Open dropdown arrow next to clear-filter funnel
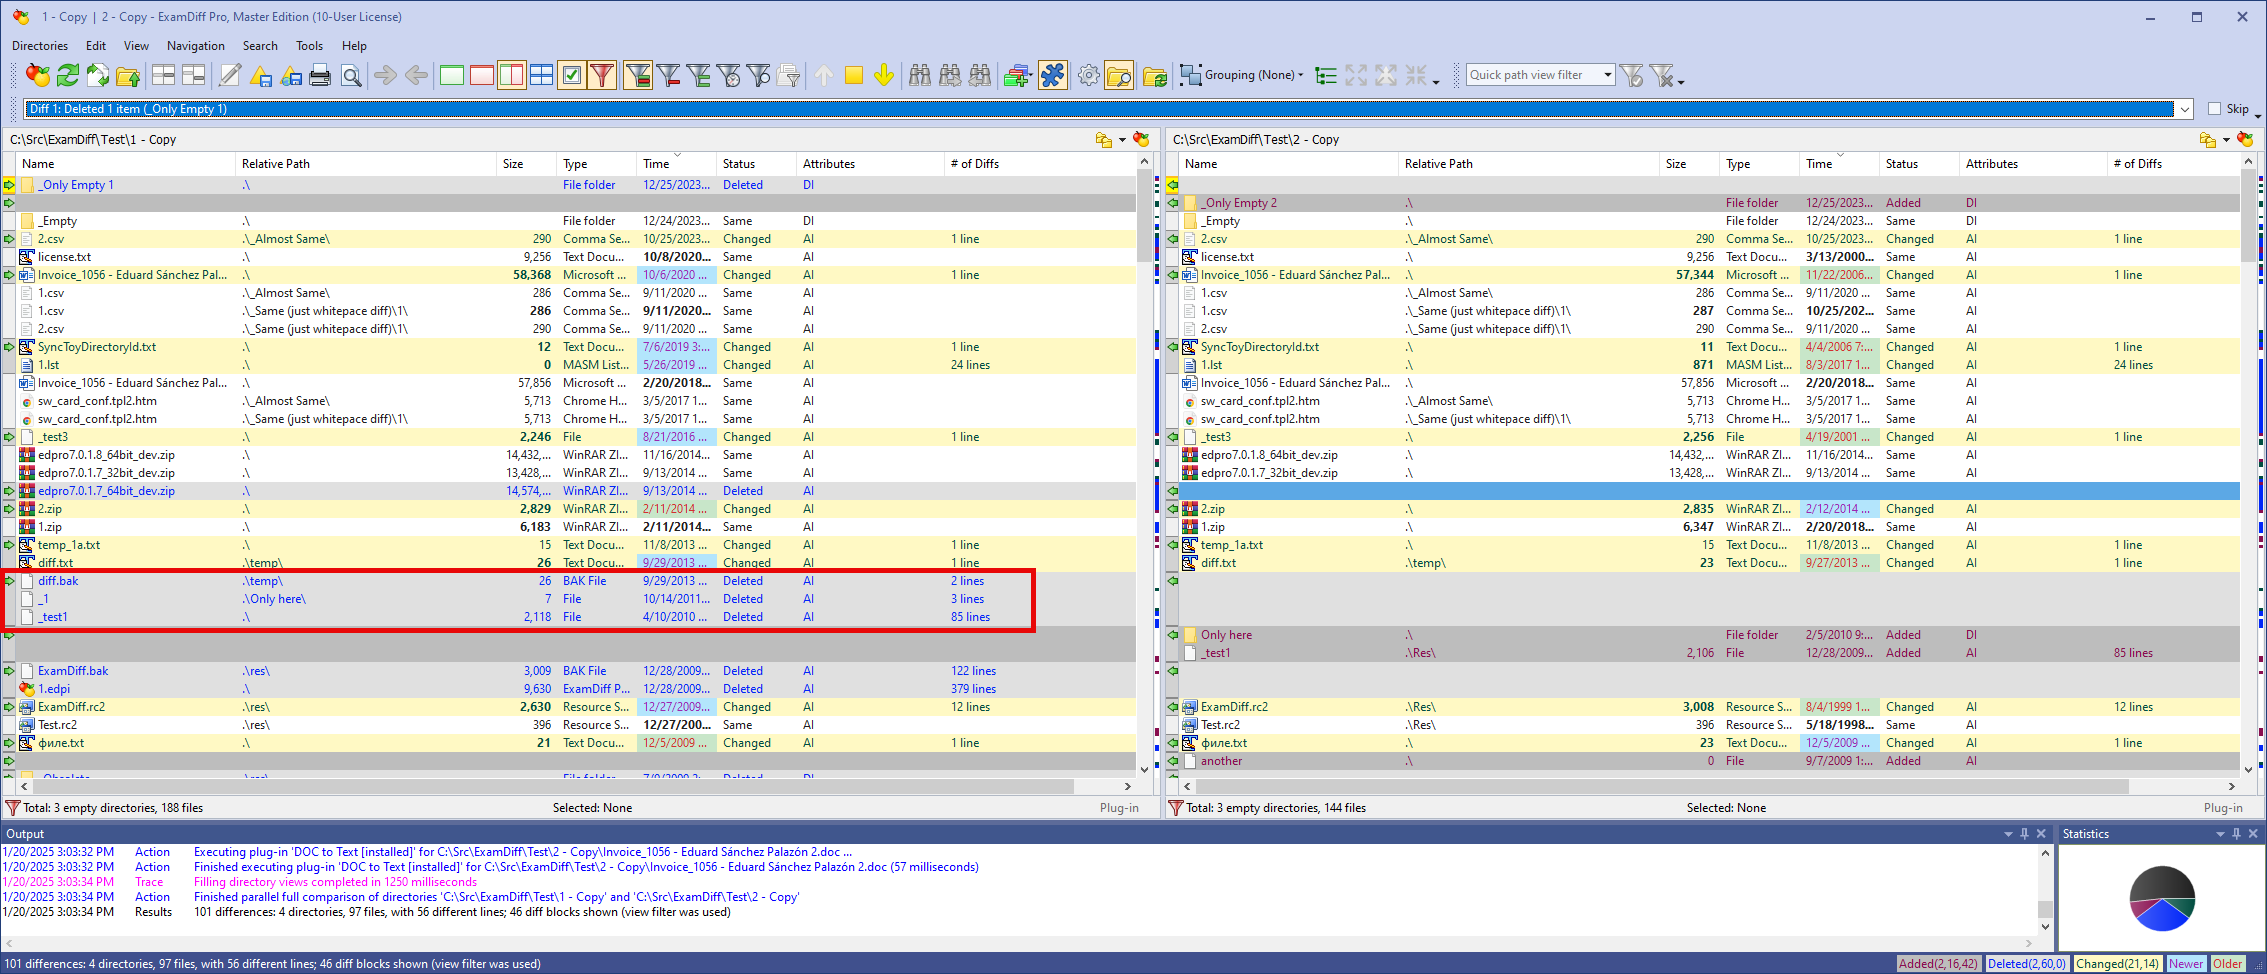Screen dimensions: 2267x974 [x=1681, y=81]
